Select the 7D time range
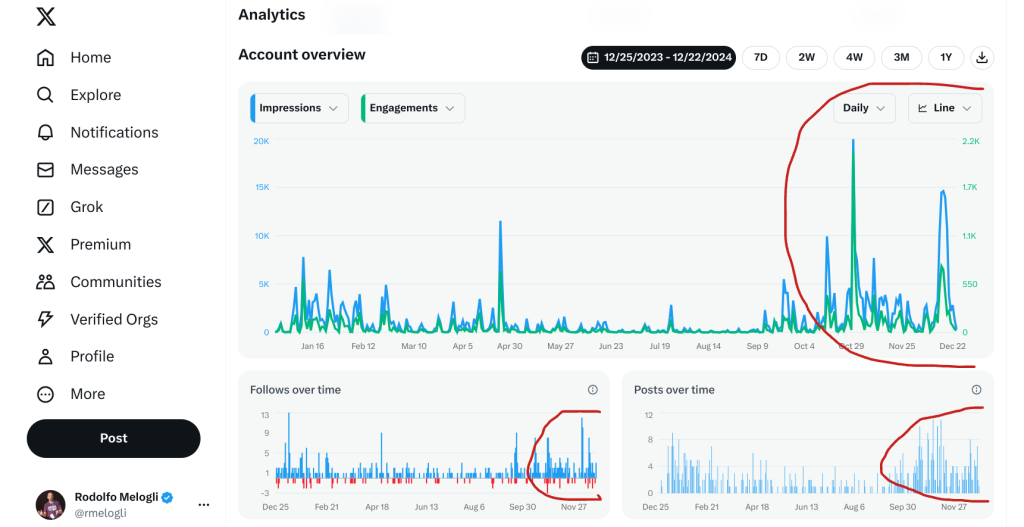 [760, 57]
